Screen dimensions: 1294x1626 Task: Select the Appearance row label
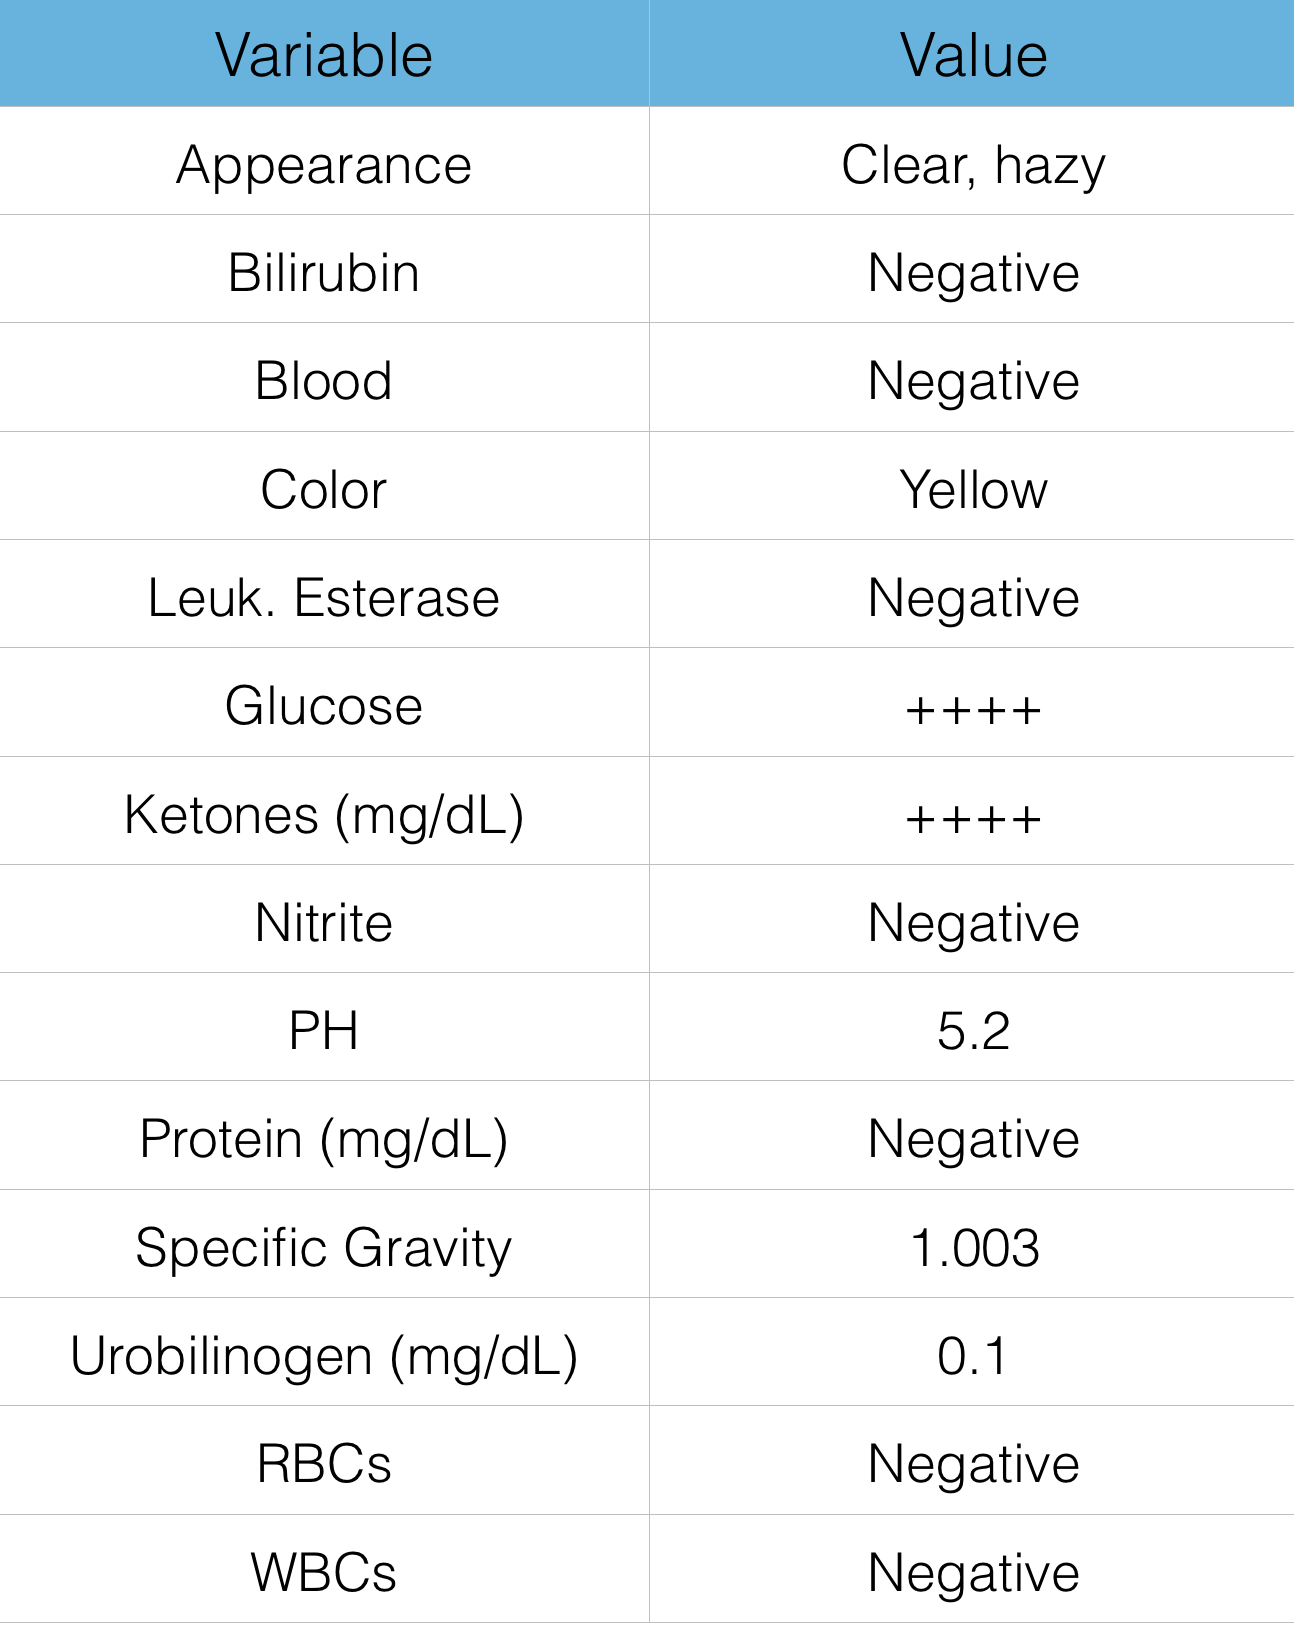(x=323, y=165)
